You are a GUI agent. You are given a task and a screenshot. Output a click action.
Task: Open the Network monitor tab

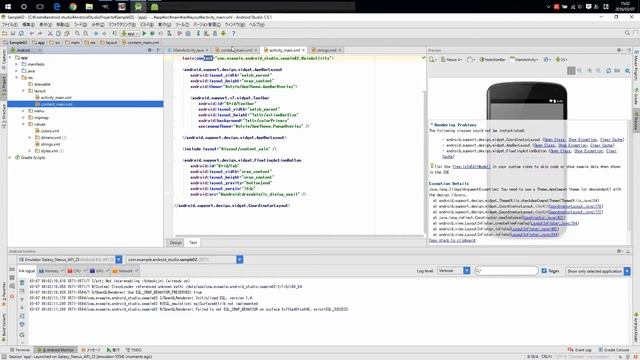point(124,271)
